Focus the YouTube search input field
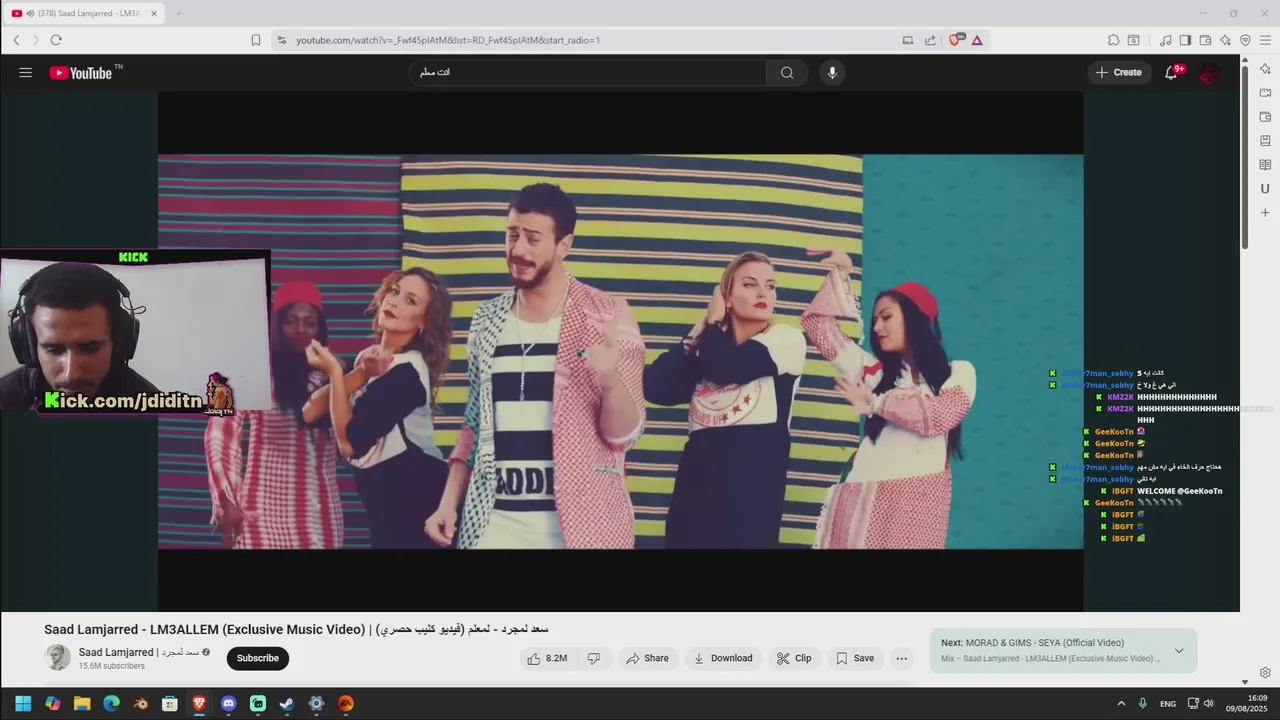Screen dimensions: 1280x720 pos(587,72)
